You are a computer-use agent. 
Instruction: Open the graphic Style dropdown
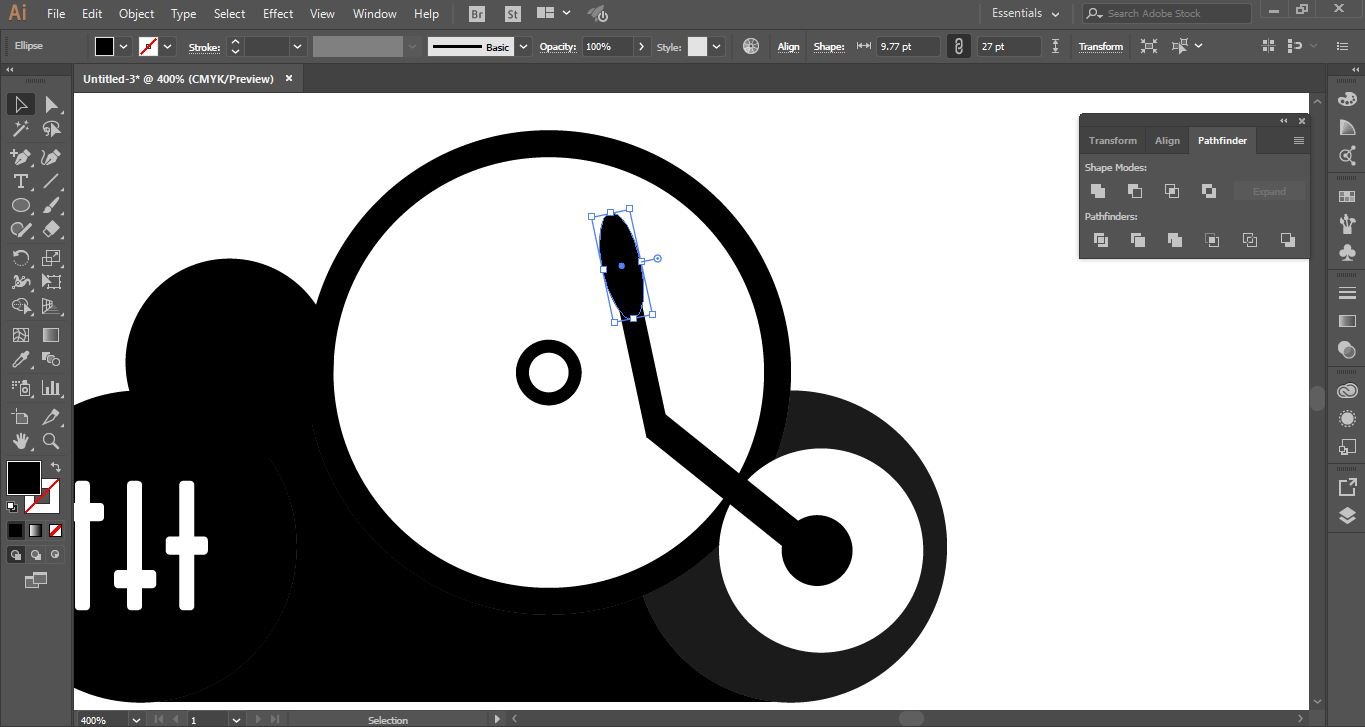pos(716,47)
